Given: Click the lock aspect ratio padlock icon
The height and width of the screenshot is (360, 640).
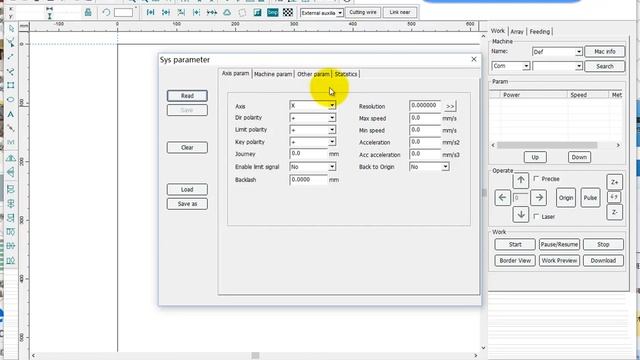Looking at the screenshot, I should (x=88, y=12).
